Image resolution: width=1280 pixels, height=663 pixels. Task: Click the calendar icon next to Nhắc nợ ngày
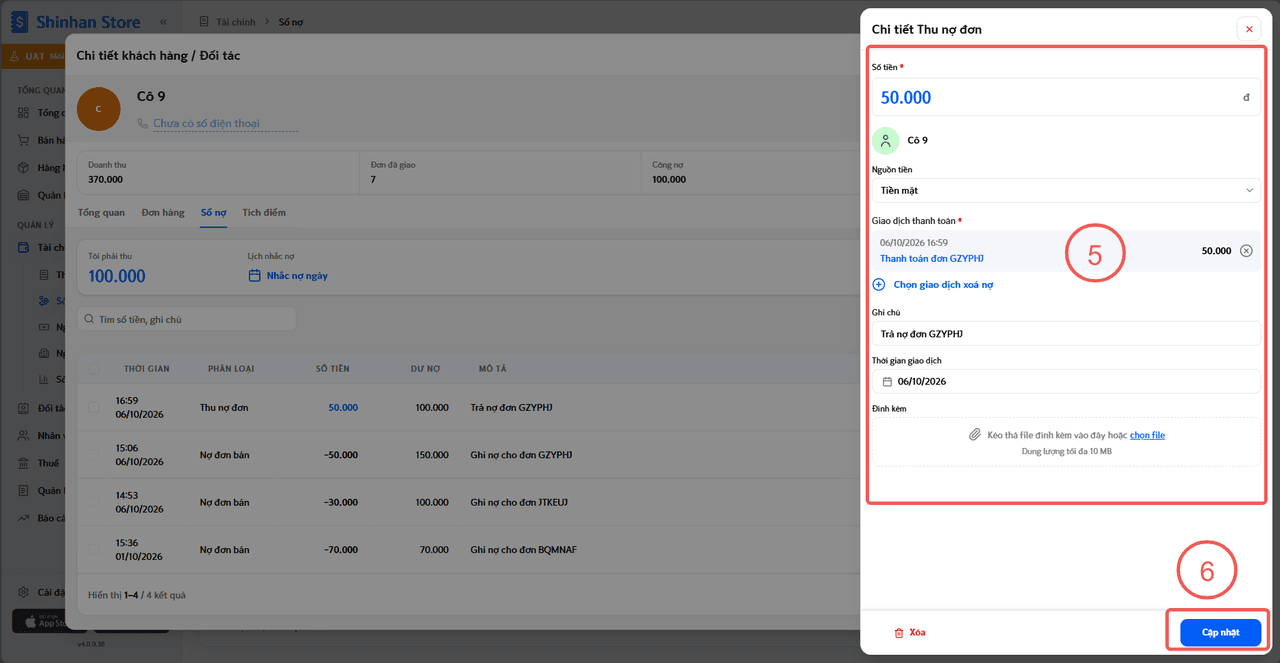[x=254, y=275]
